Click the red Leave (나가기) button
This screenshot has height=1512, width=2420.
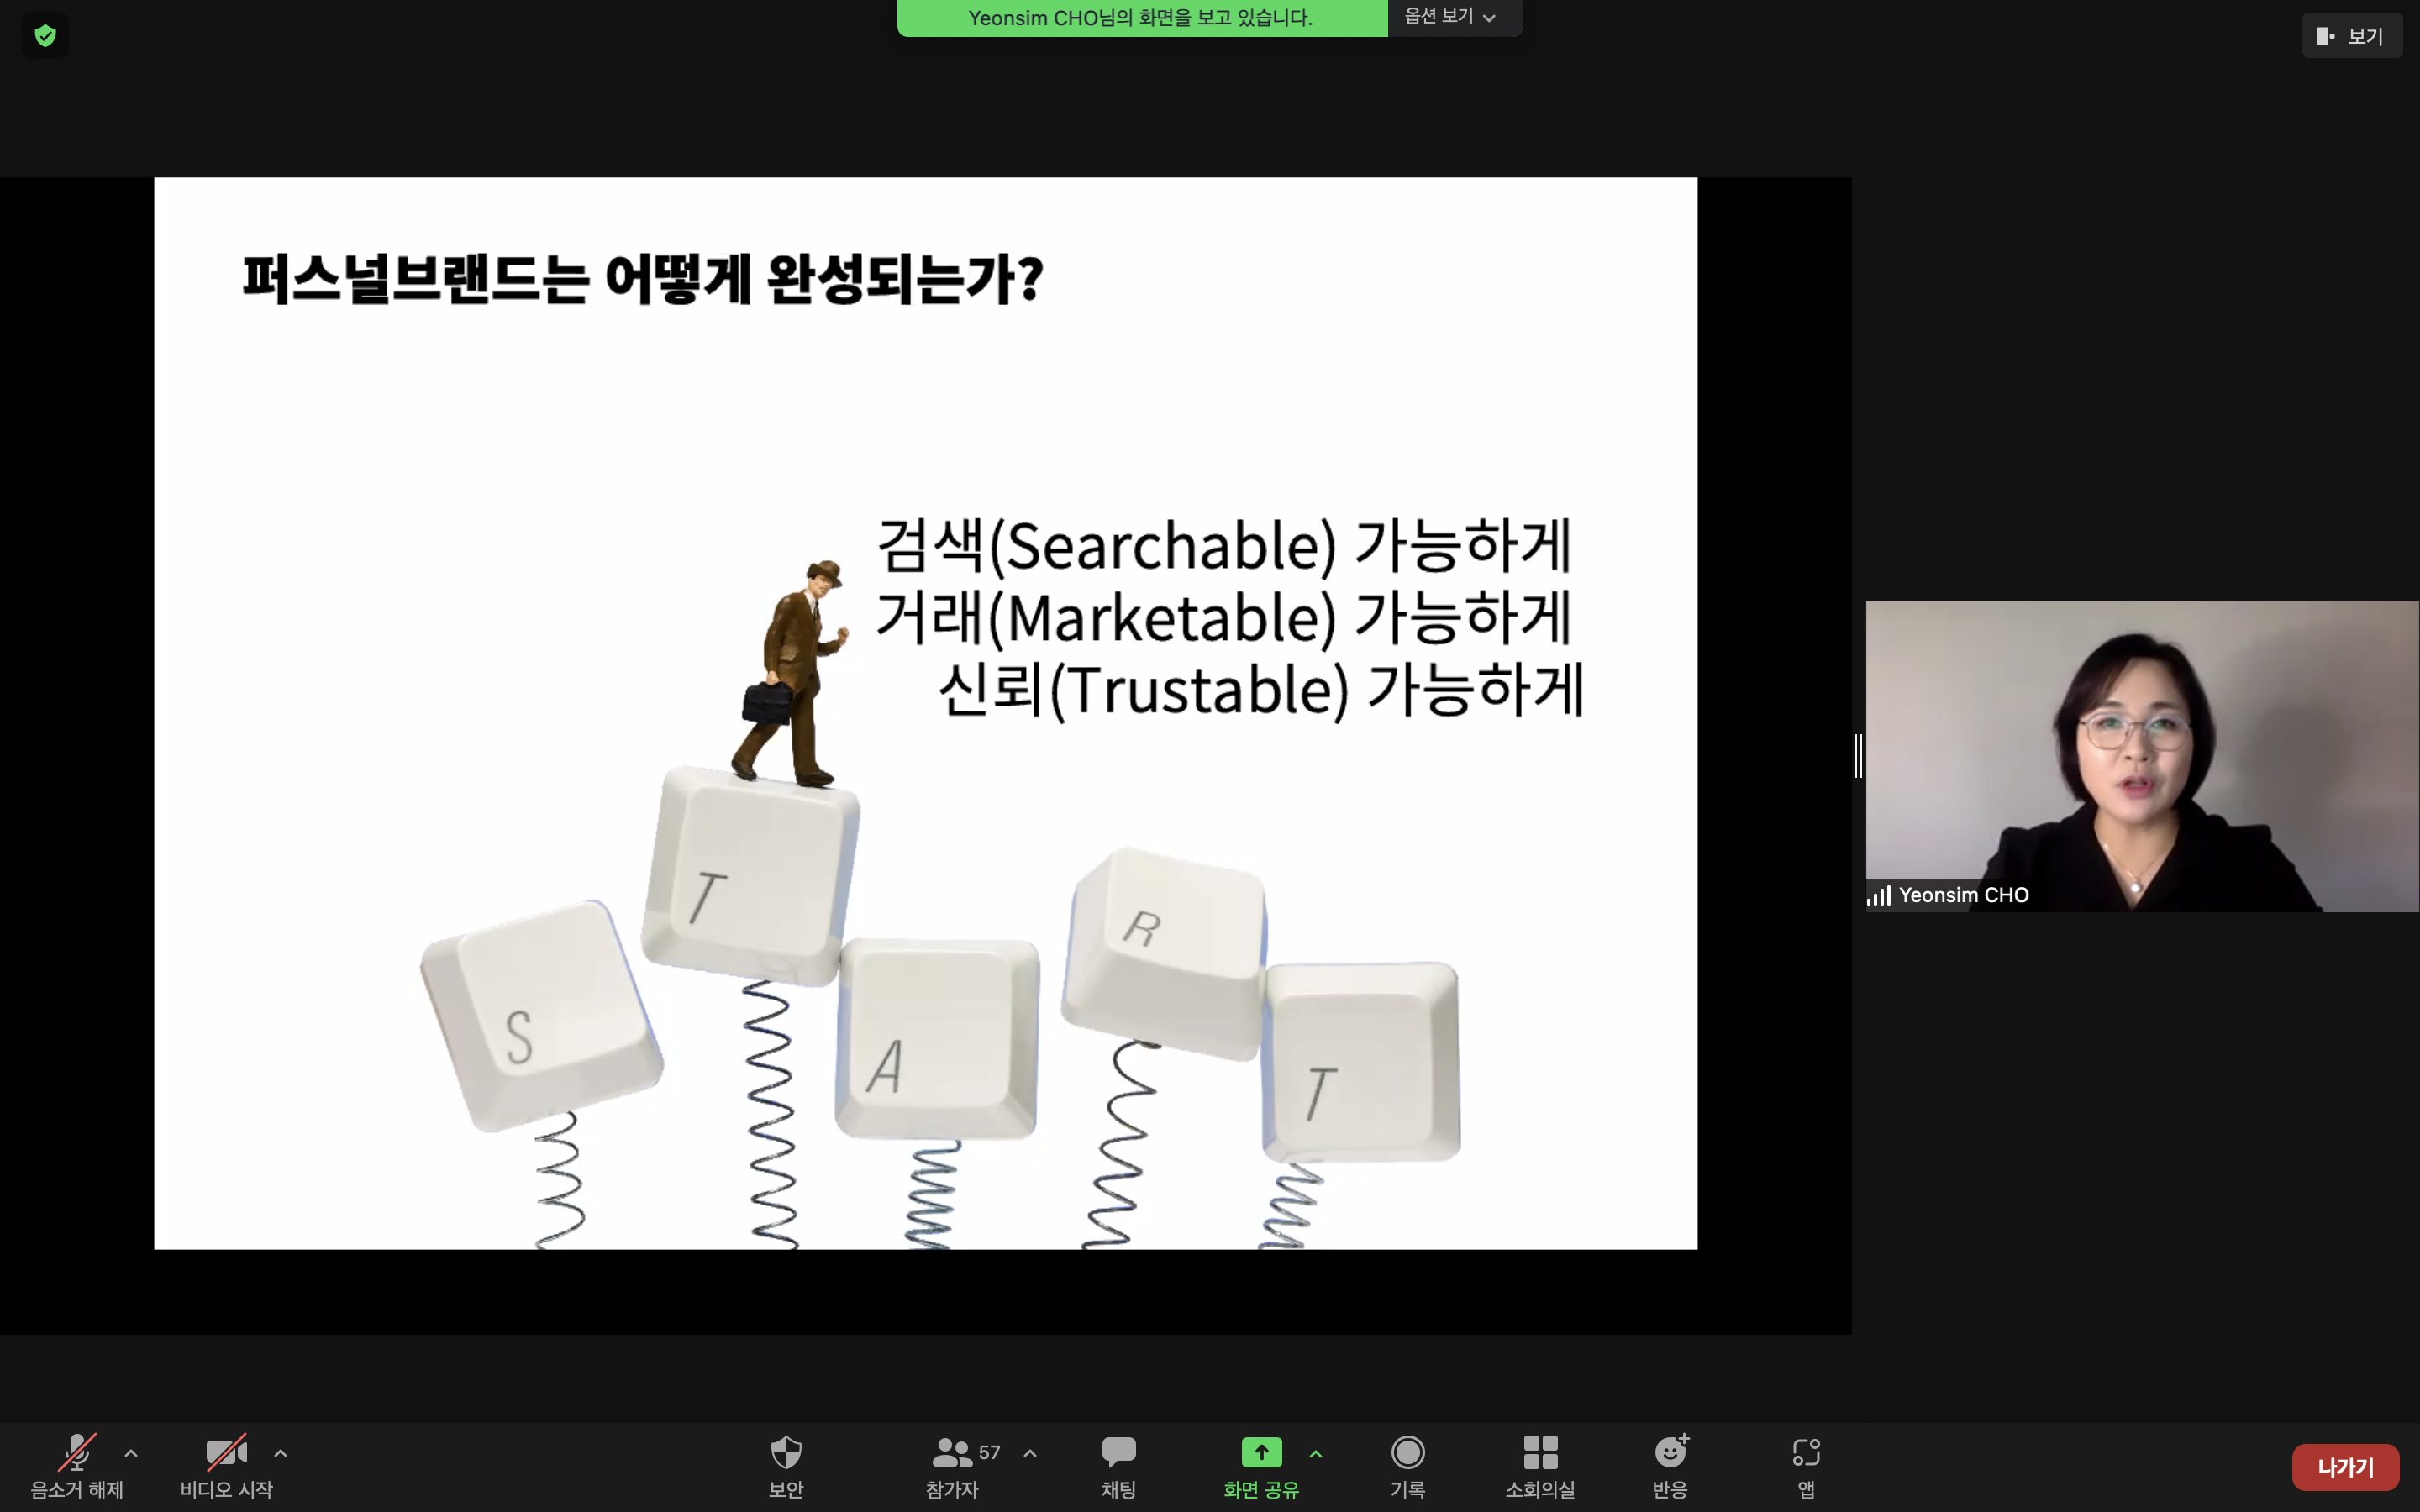pyautogui.click(x=2344, y=1467)
